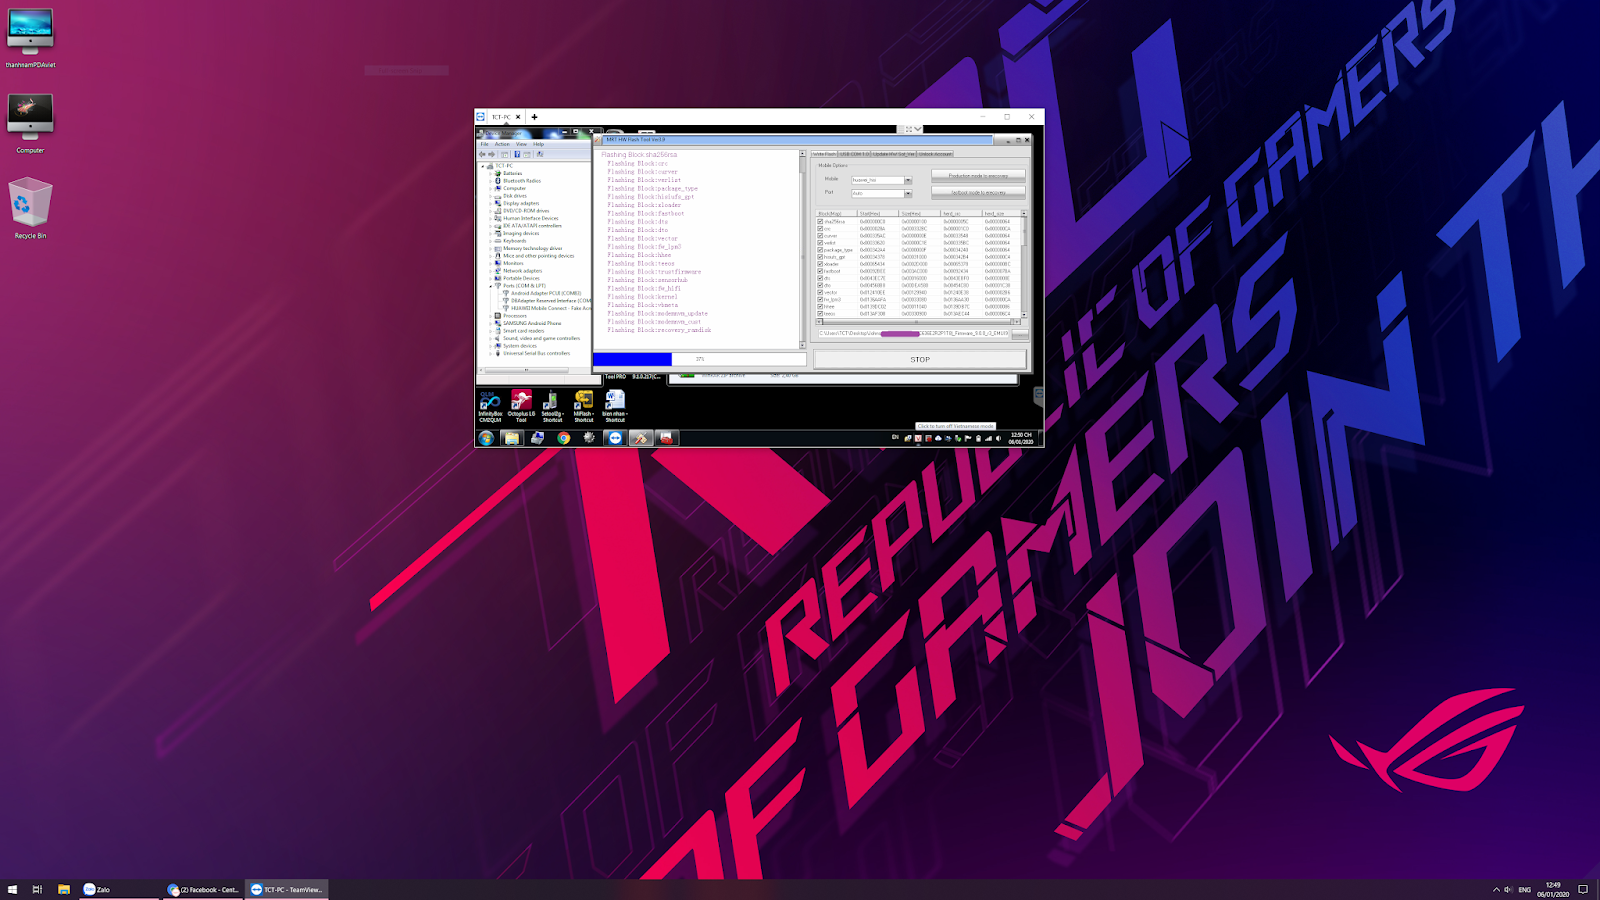
Task: Expand the Processors tree node
Action: pyautogui.click(x=491, y=316)
